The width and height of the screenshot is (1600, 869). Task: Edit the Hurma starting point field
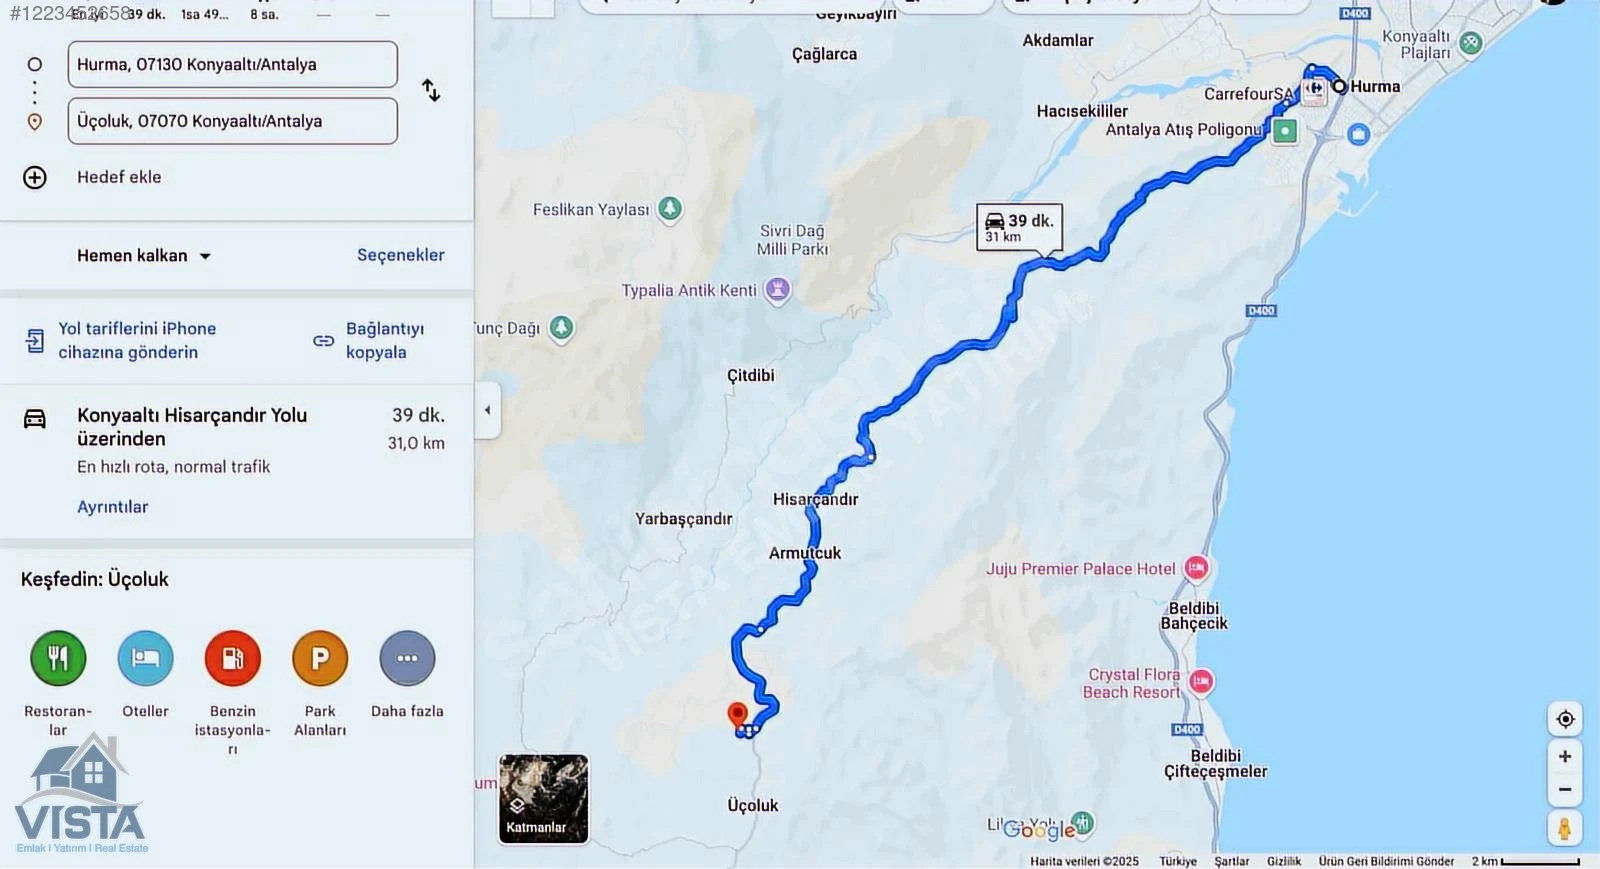[232, 64]
